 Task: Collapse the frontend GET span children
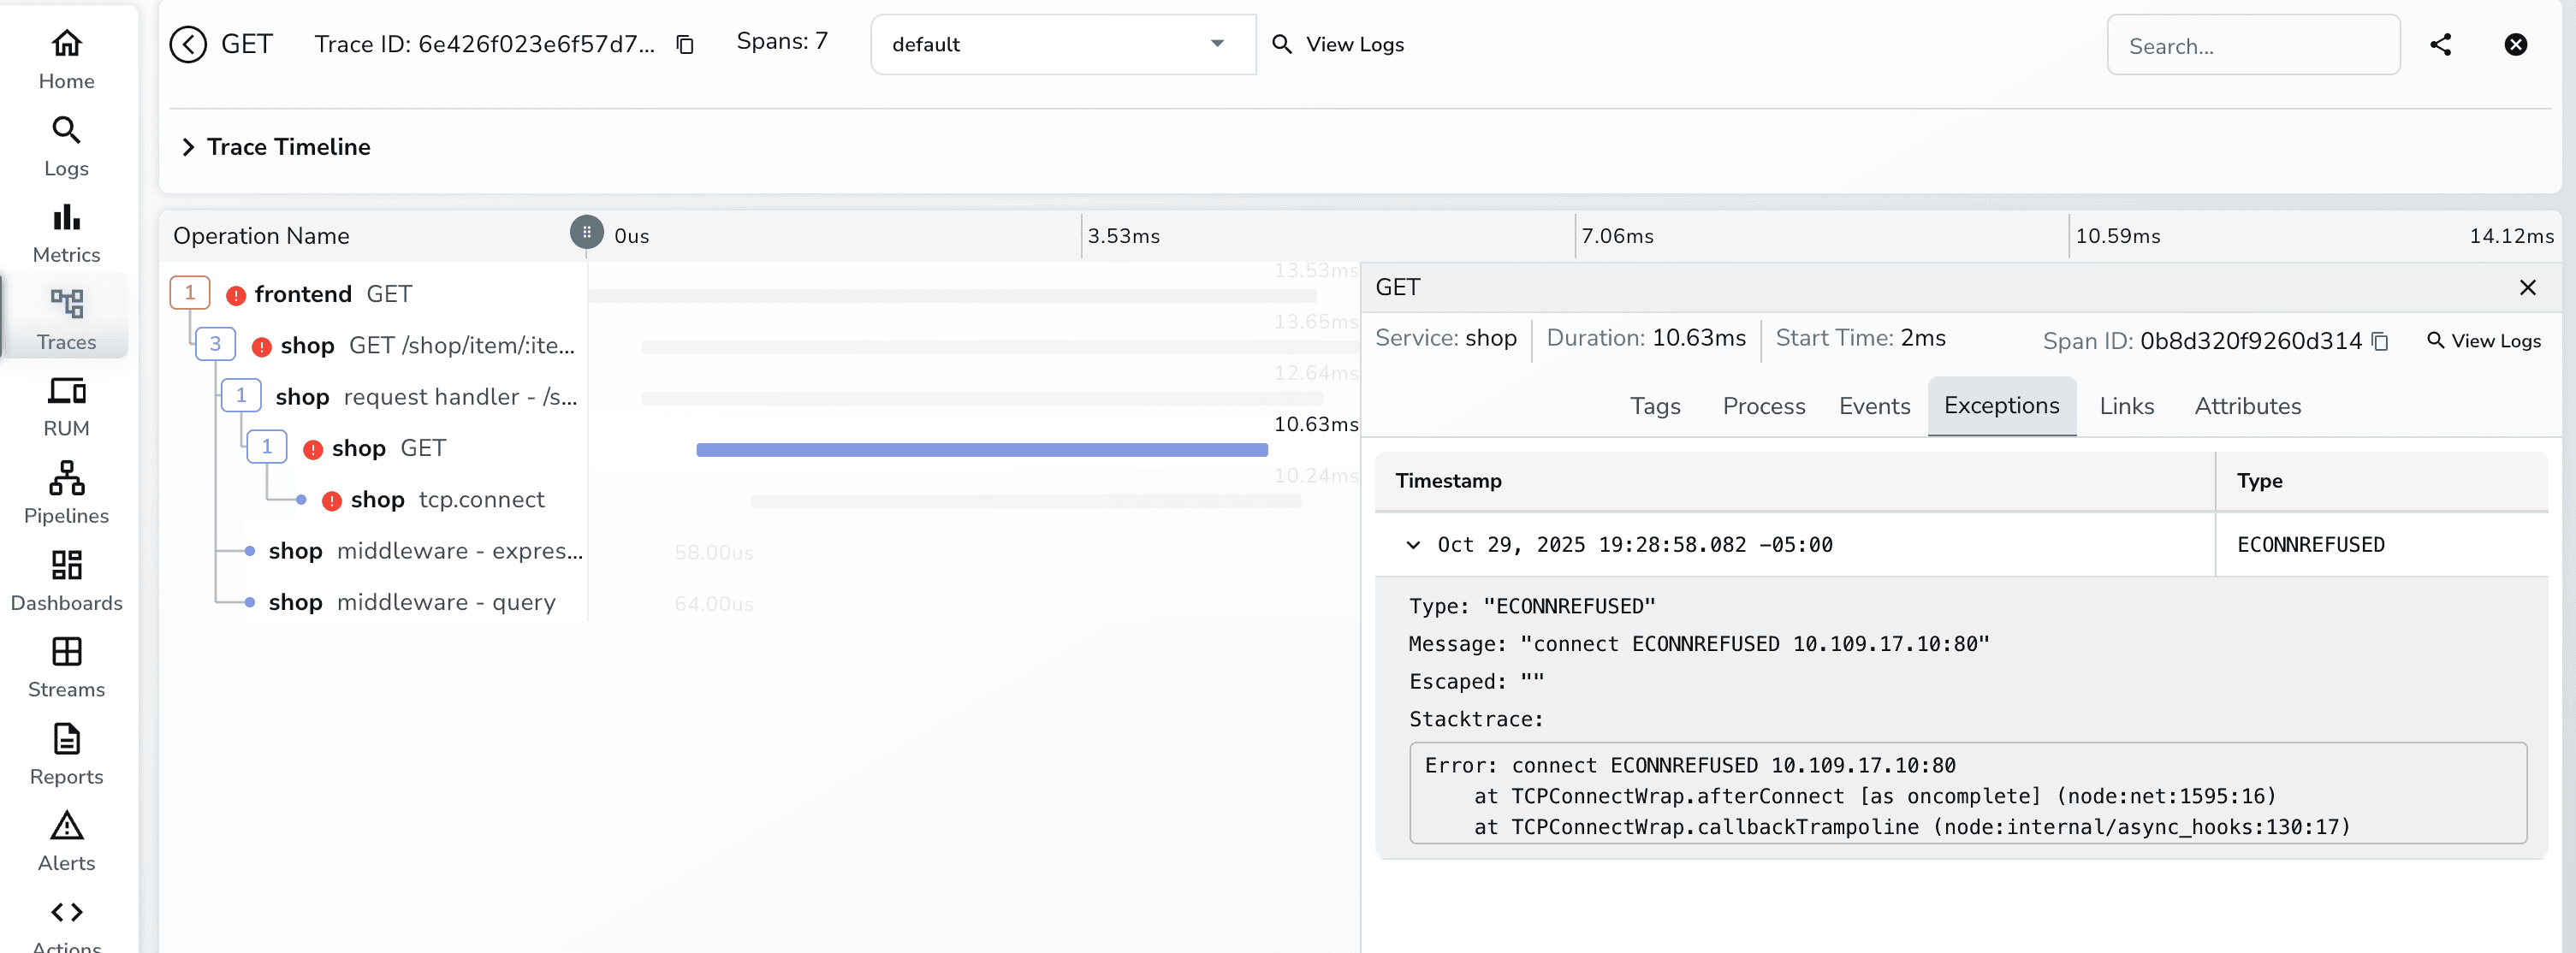(189, 293)
